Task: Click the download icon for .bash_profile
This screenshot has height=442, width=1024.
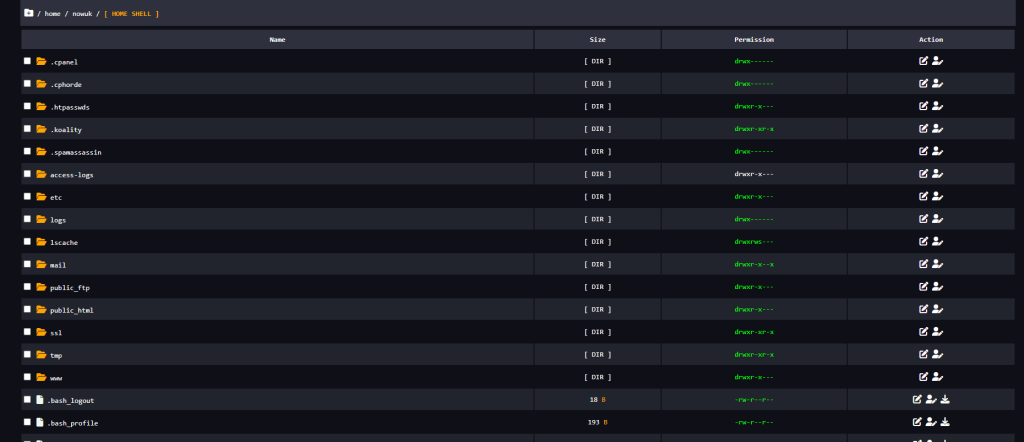Action: (x=945, y=422)
